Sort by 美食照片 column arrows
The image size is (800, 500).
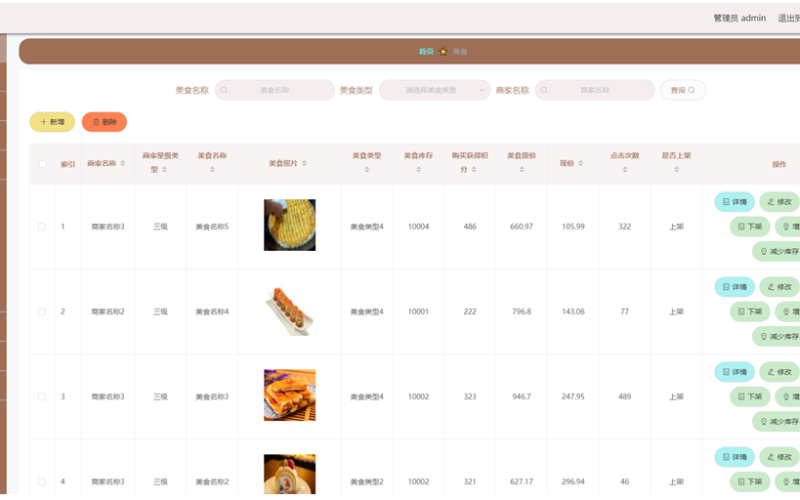point(304,163)
